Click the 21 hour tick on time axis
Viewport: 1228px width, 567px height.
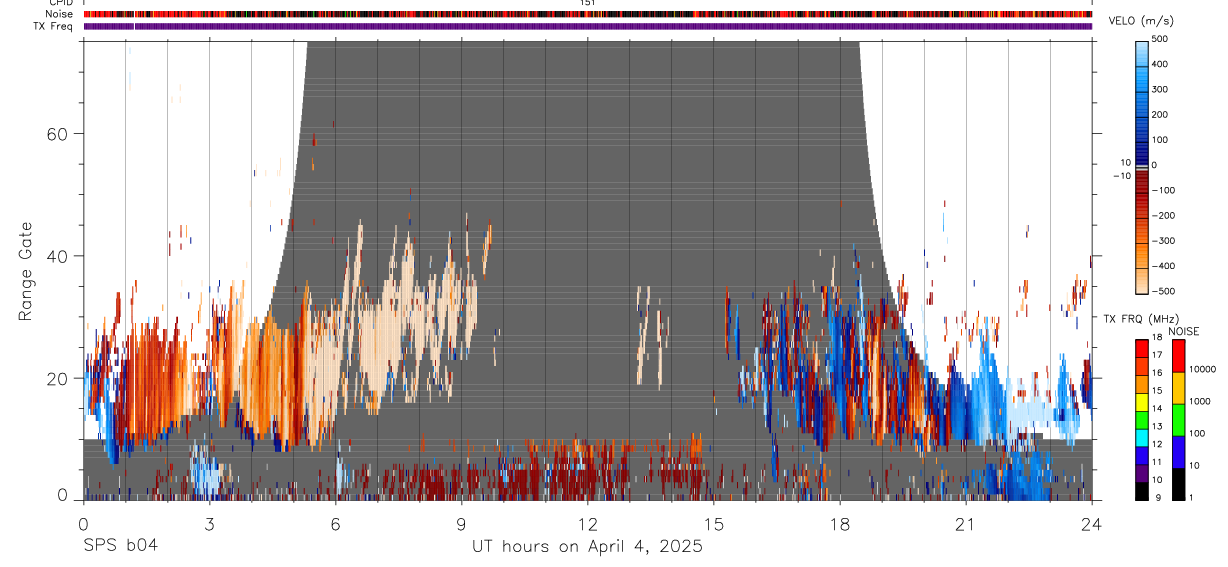pyautogui.click(x=965, y=523)
